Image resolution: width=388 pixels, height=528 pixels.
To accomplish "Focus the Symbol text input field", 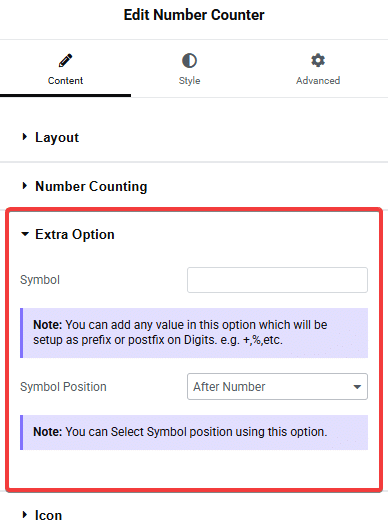I will click(277, 280).
